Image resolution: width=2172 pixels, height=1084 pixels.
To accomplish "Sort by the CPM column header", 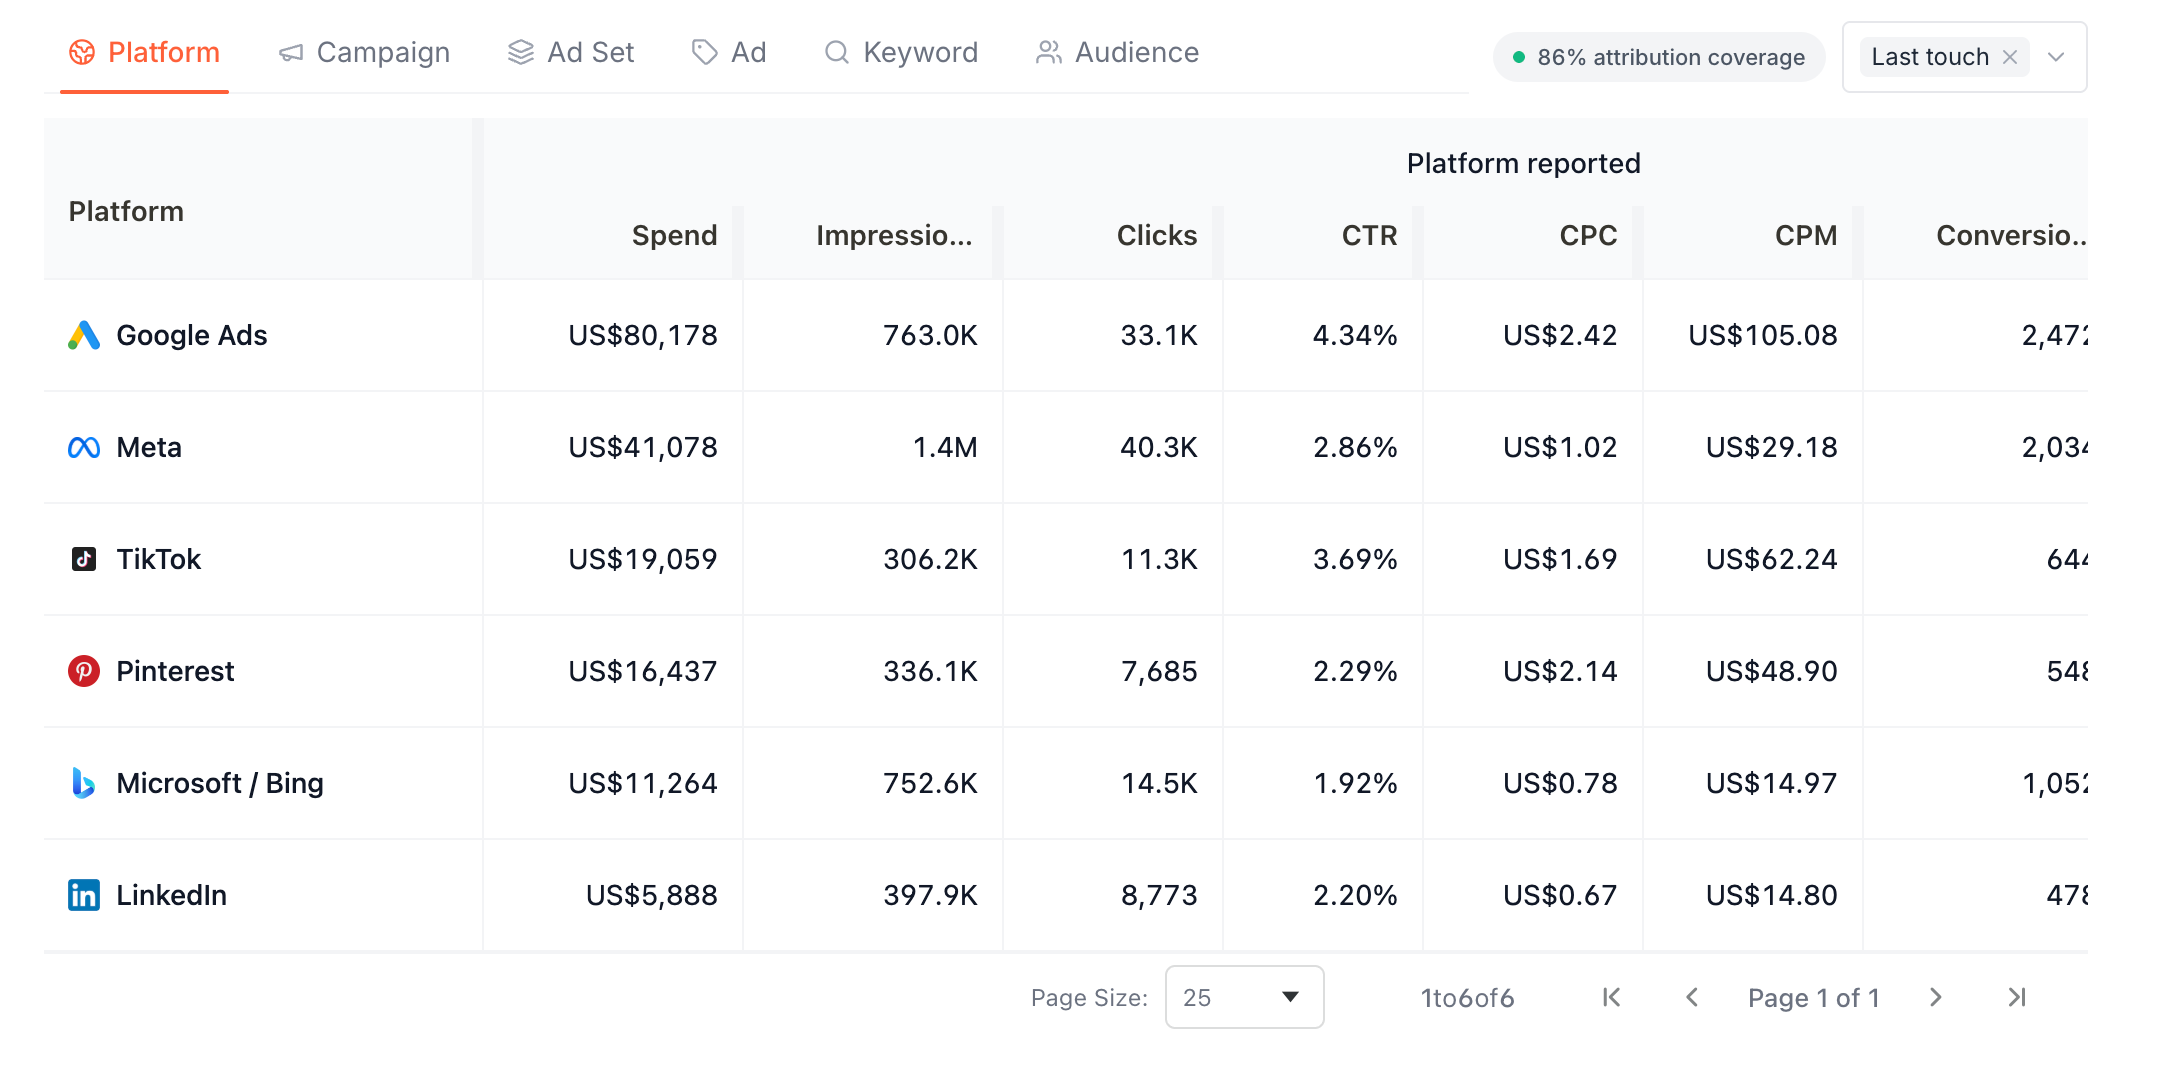I will pos(1806,235).
